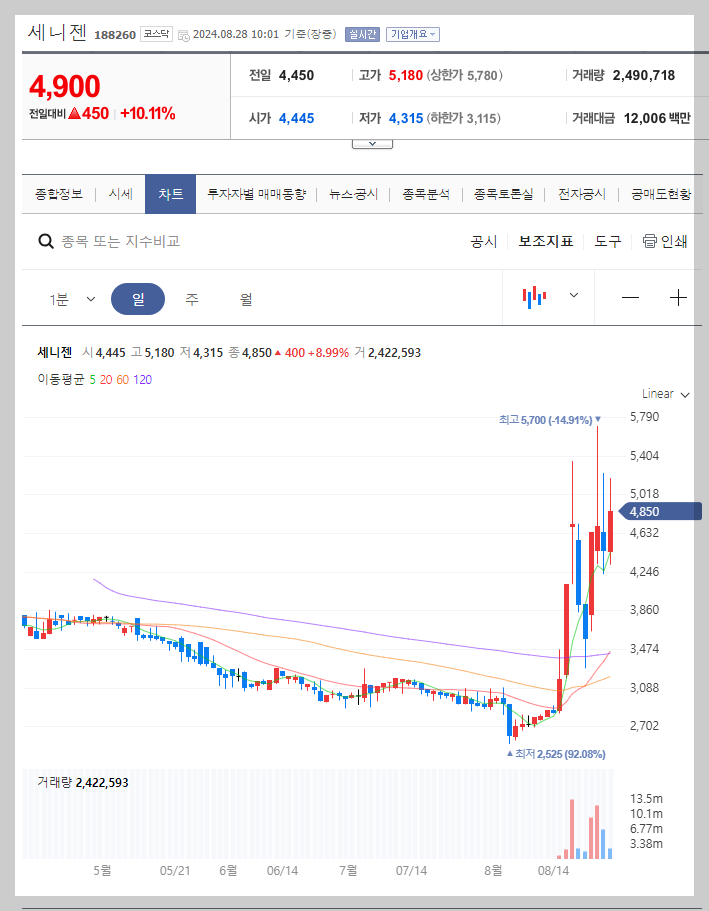Viewport: 709px width, 911px height.
Task: Expand the 기업개요 dropdown
Action: click(x=415, y=33)
